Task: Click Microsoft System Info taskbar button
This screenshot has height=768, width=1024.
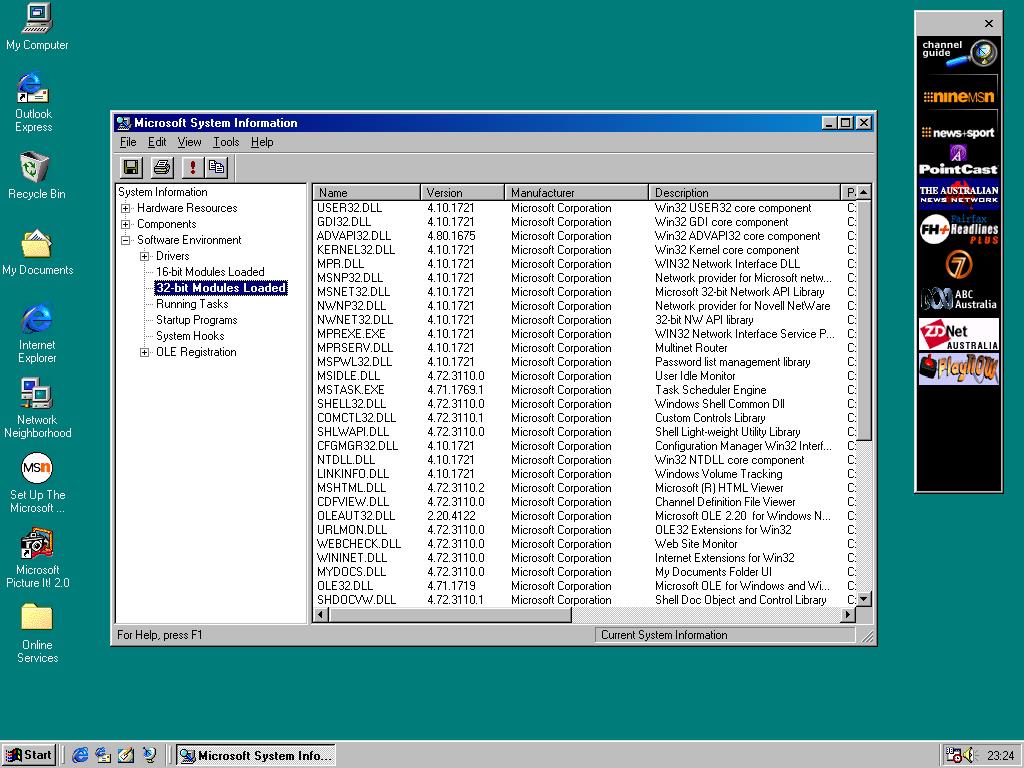Action: [256, 756]
